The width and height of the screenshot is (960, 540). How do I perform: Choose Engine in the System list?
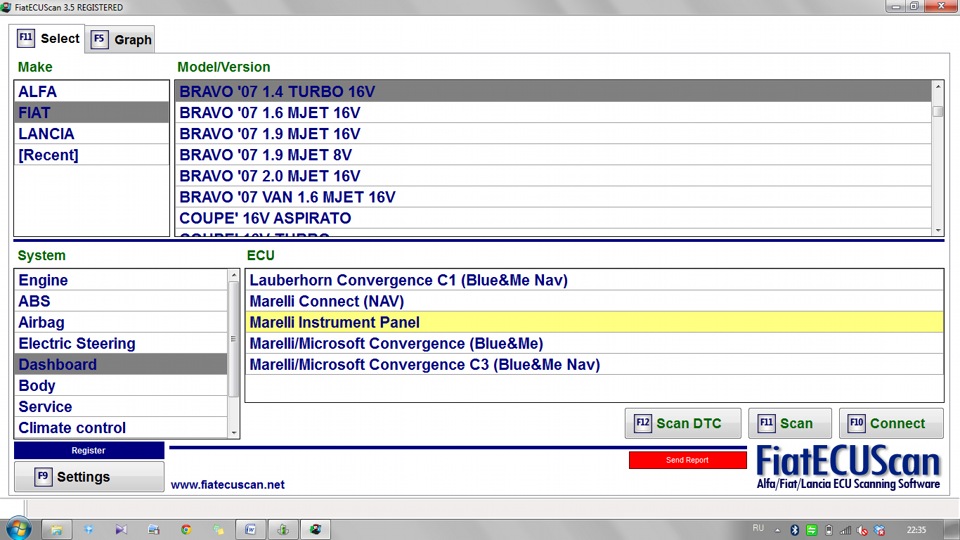click(121, 280)
